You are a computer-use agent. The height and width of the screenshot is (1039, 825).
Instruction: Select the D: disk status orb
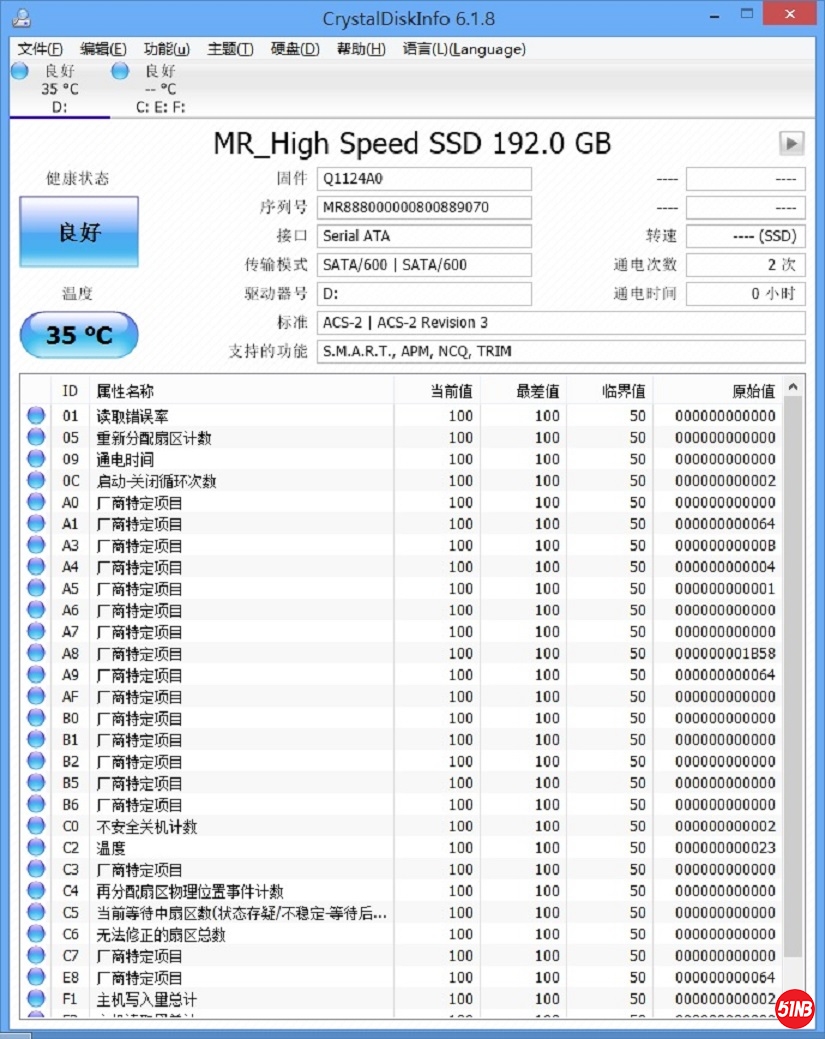coord(20,71)
